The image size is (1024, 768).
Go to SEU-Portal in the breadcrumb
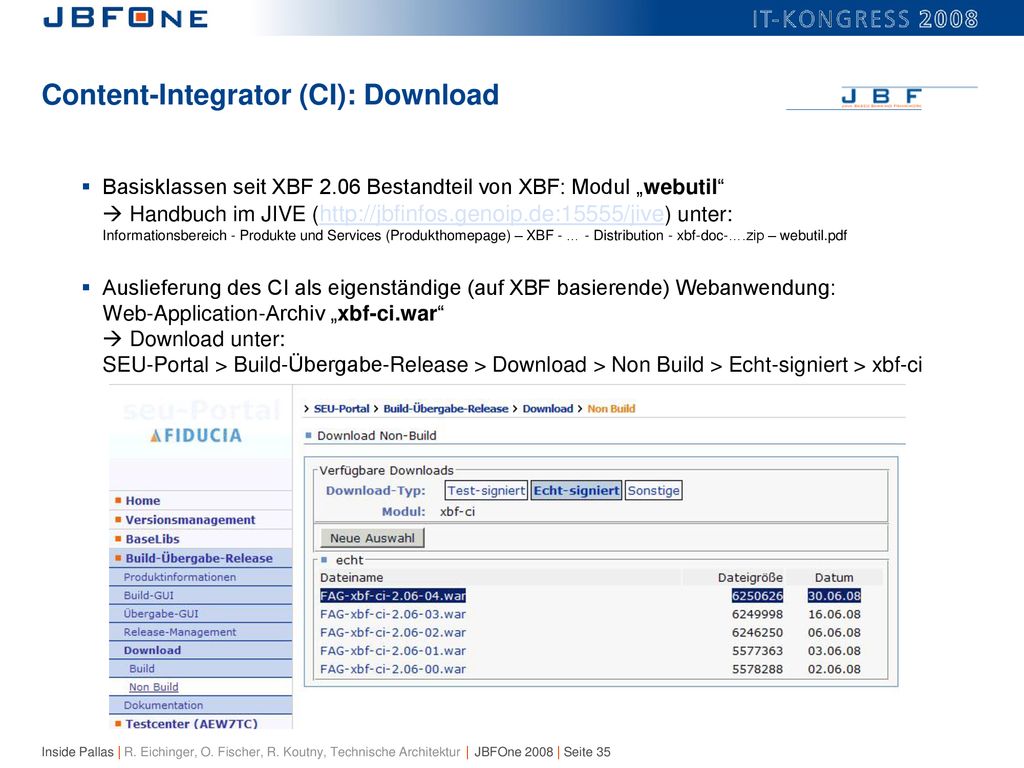click(342, 409)
